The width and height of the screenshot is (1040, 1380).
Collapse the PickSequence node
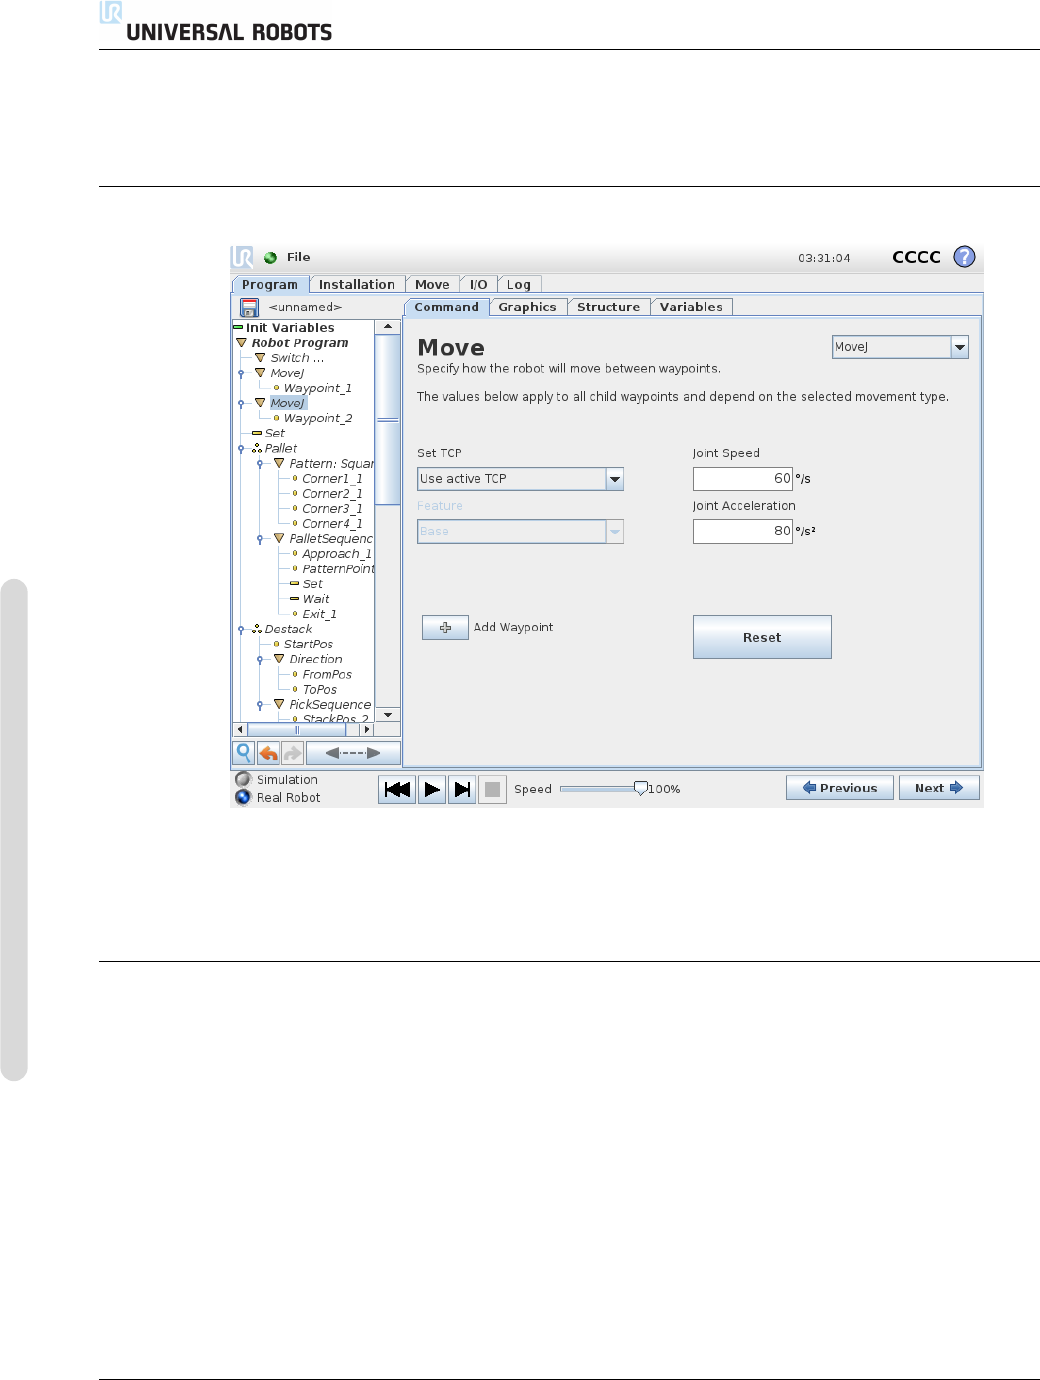point(279,704)
